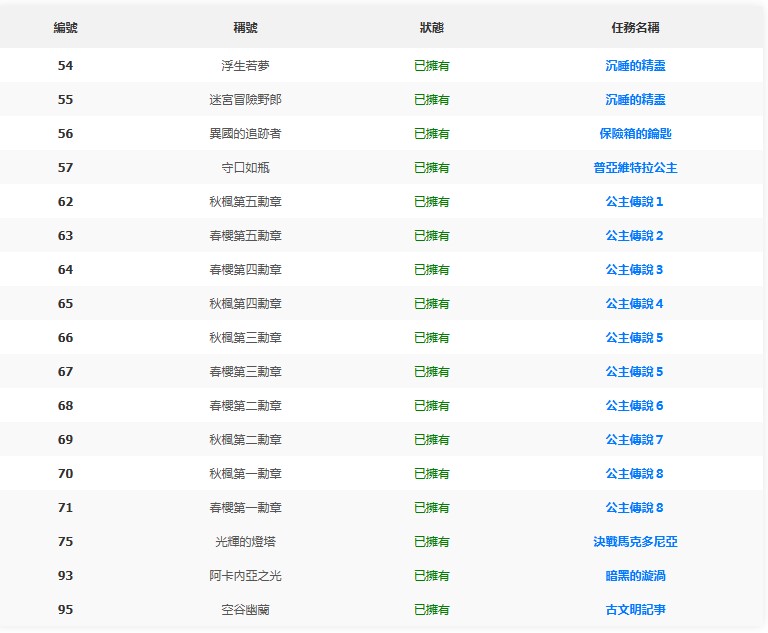The width and height of the screenshot is (768, 633).
Task: Open 公主傳說 5 link in row 66
Action: 634,338
